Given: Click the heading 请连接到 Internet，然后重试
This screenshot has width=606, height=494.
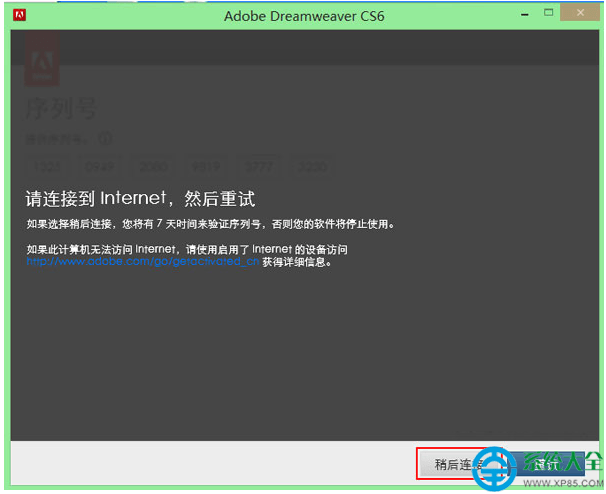Looking at the screenshot, I should tap(140, 199).
